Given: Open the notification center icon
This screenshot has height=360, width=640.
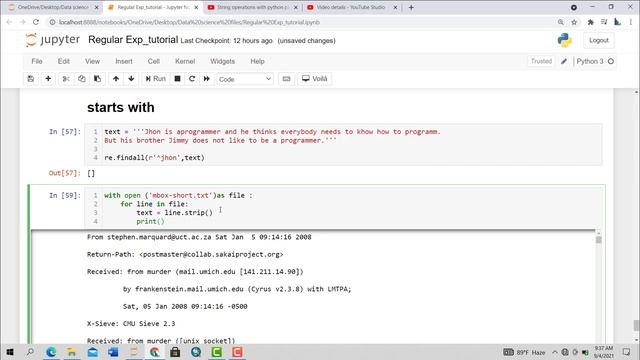Looking at the screenshot, I should [x=627, y=352].
